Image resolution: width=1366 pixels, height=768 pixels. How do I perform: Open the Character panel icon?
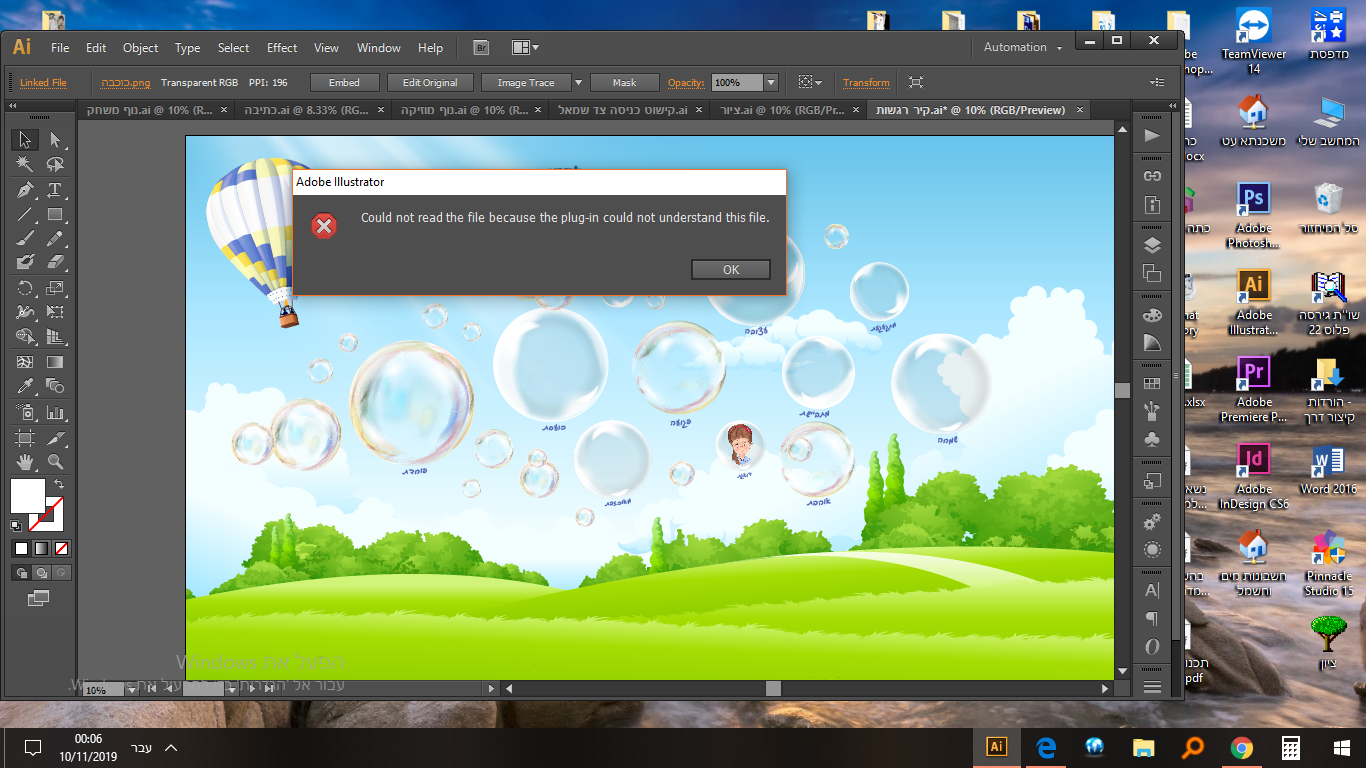pyautogui.click(x=1152, y=590)
